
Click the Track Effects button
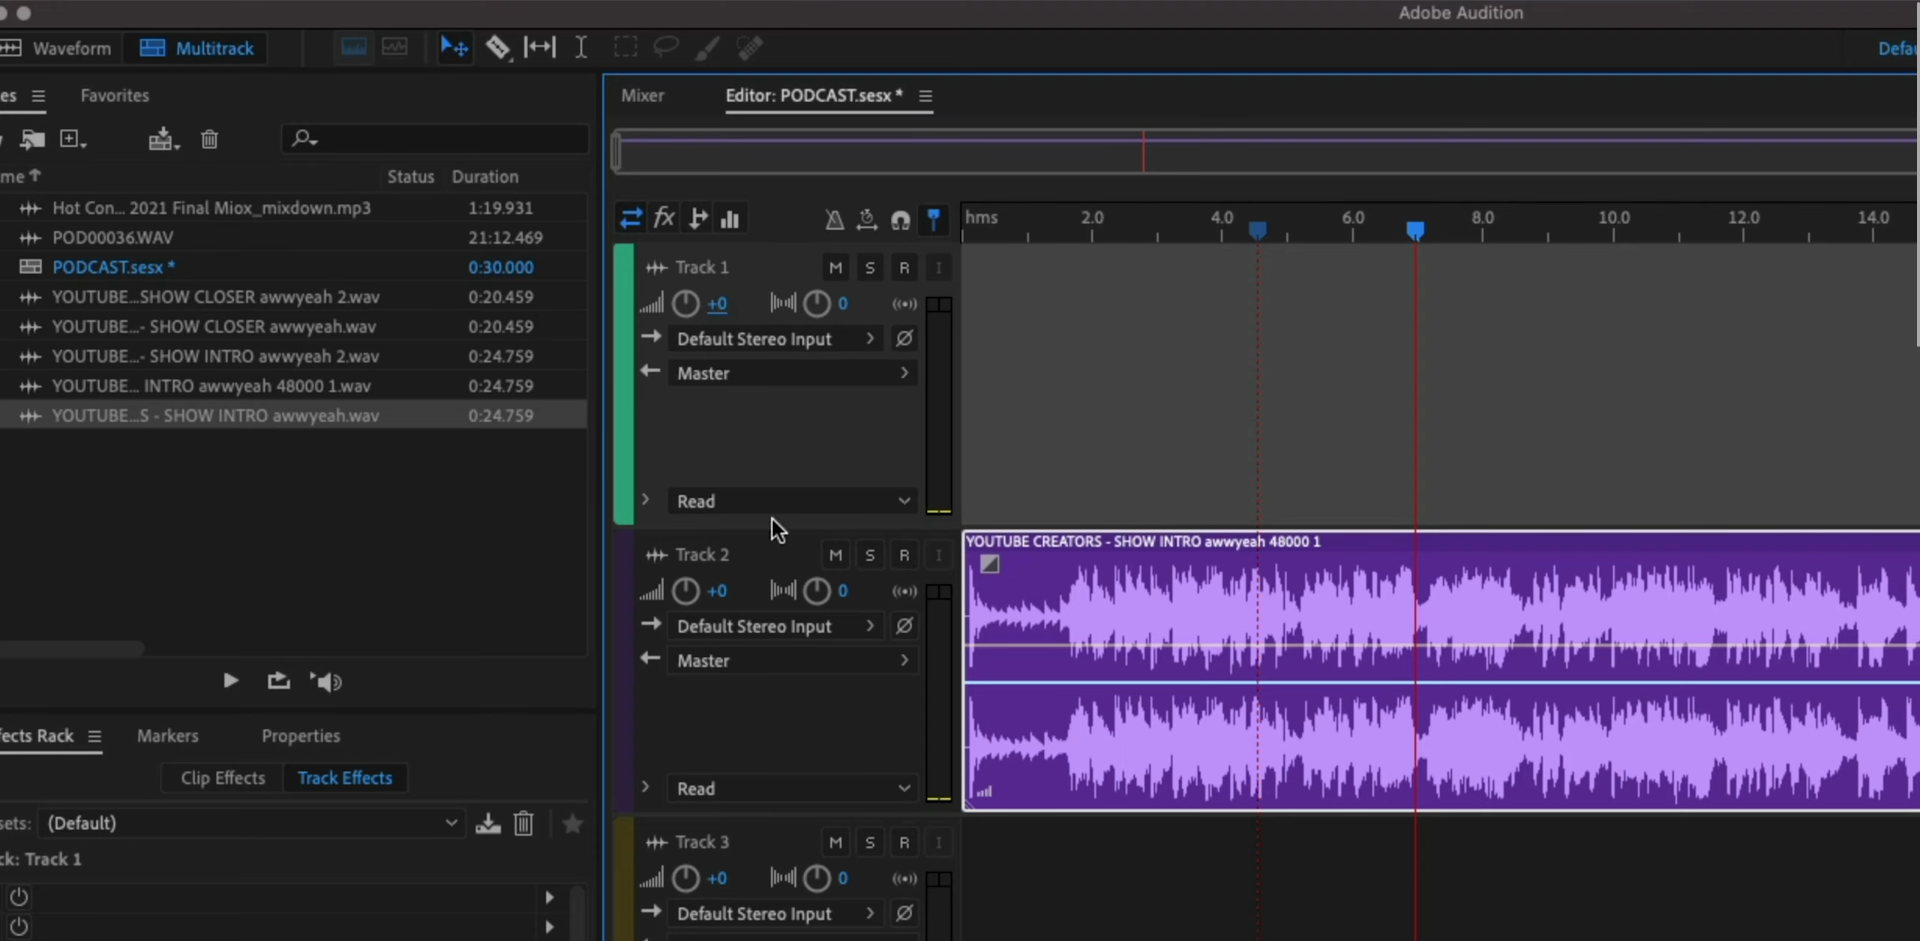344,778
